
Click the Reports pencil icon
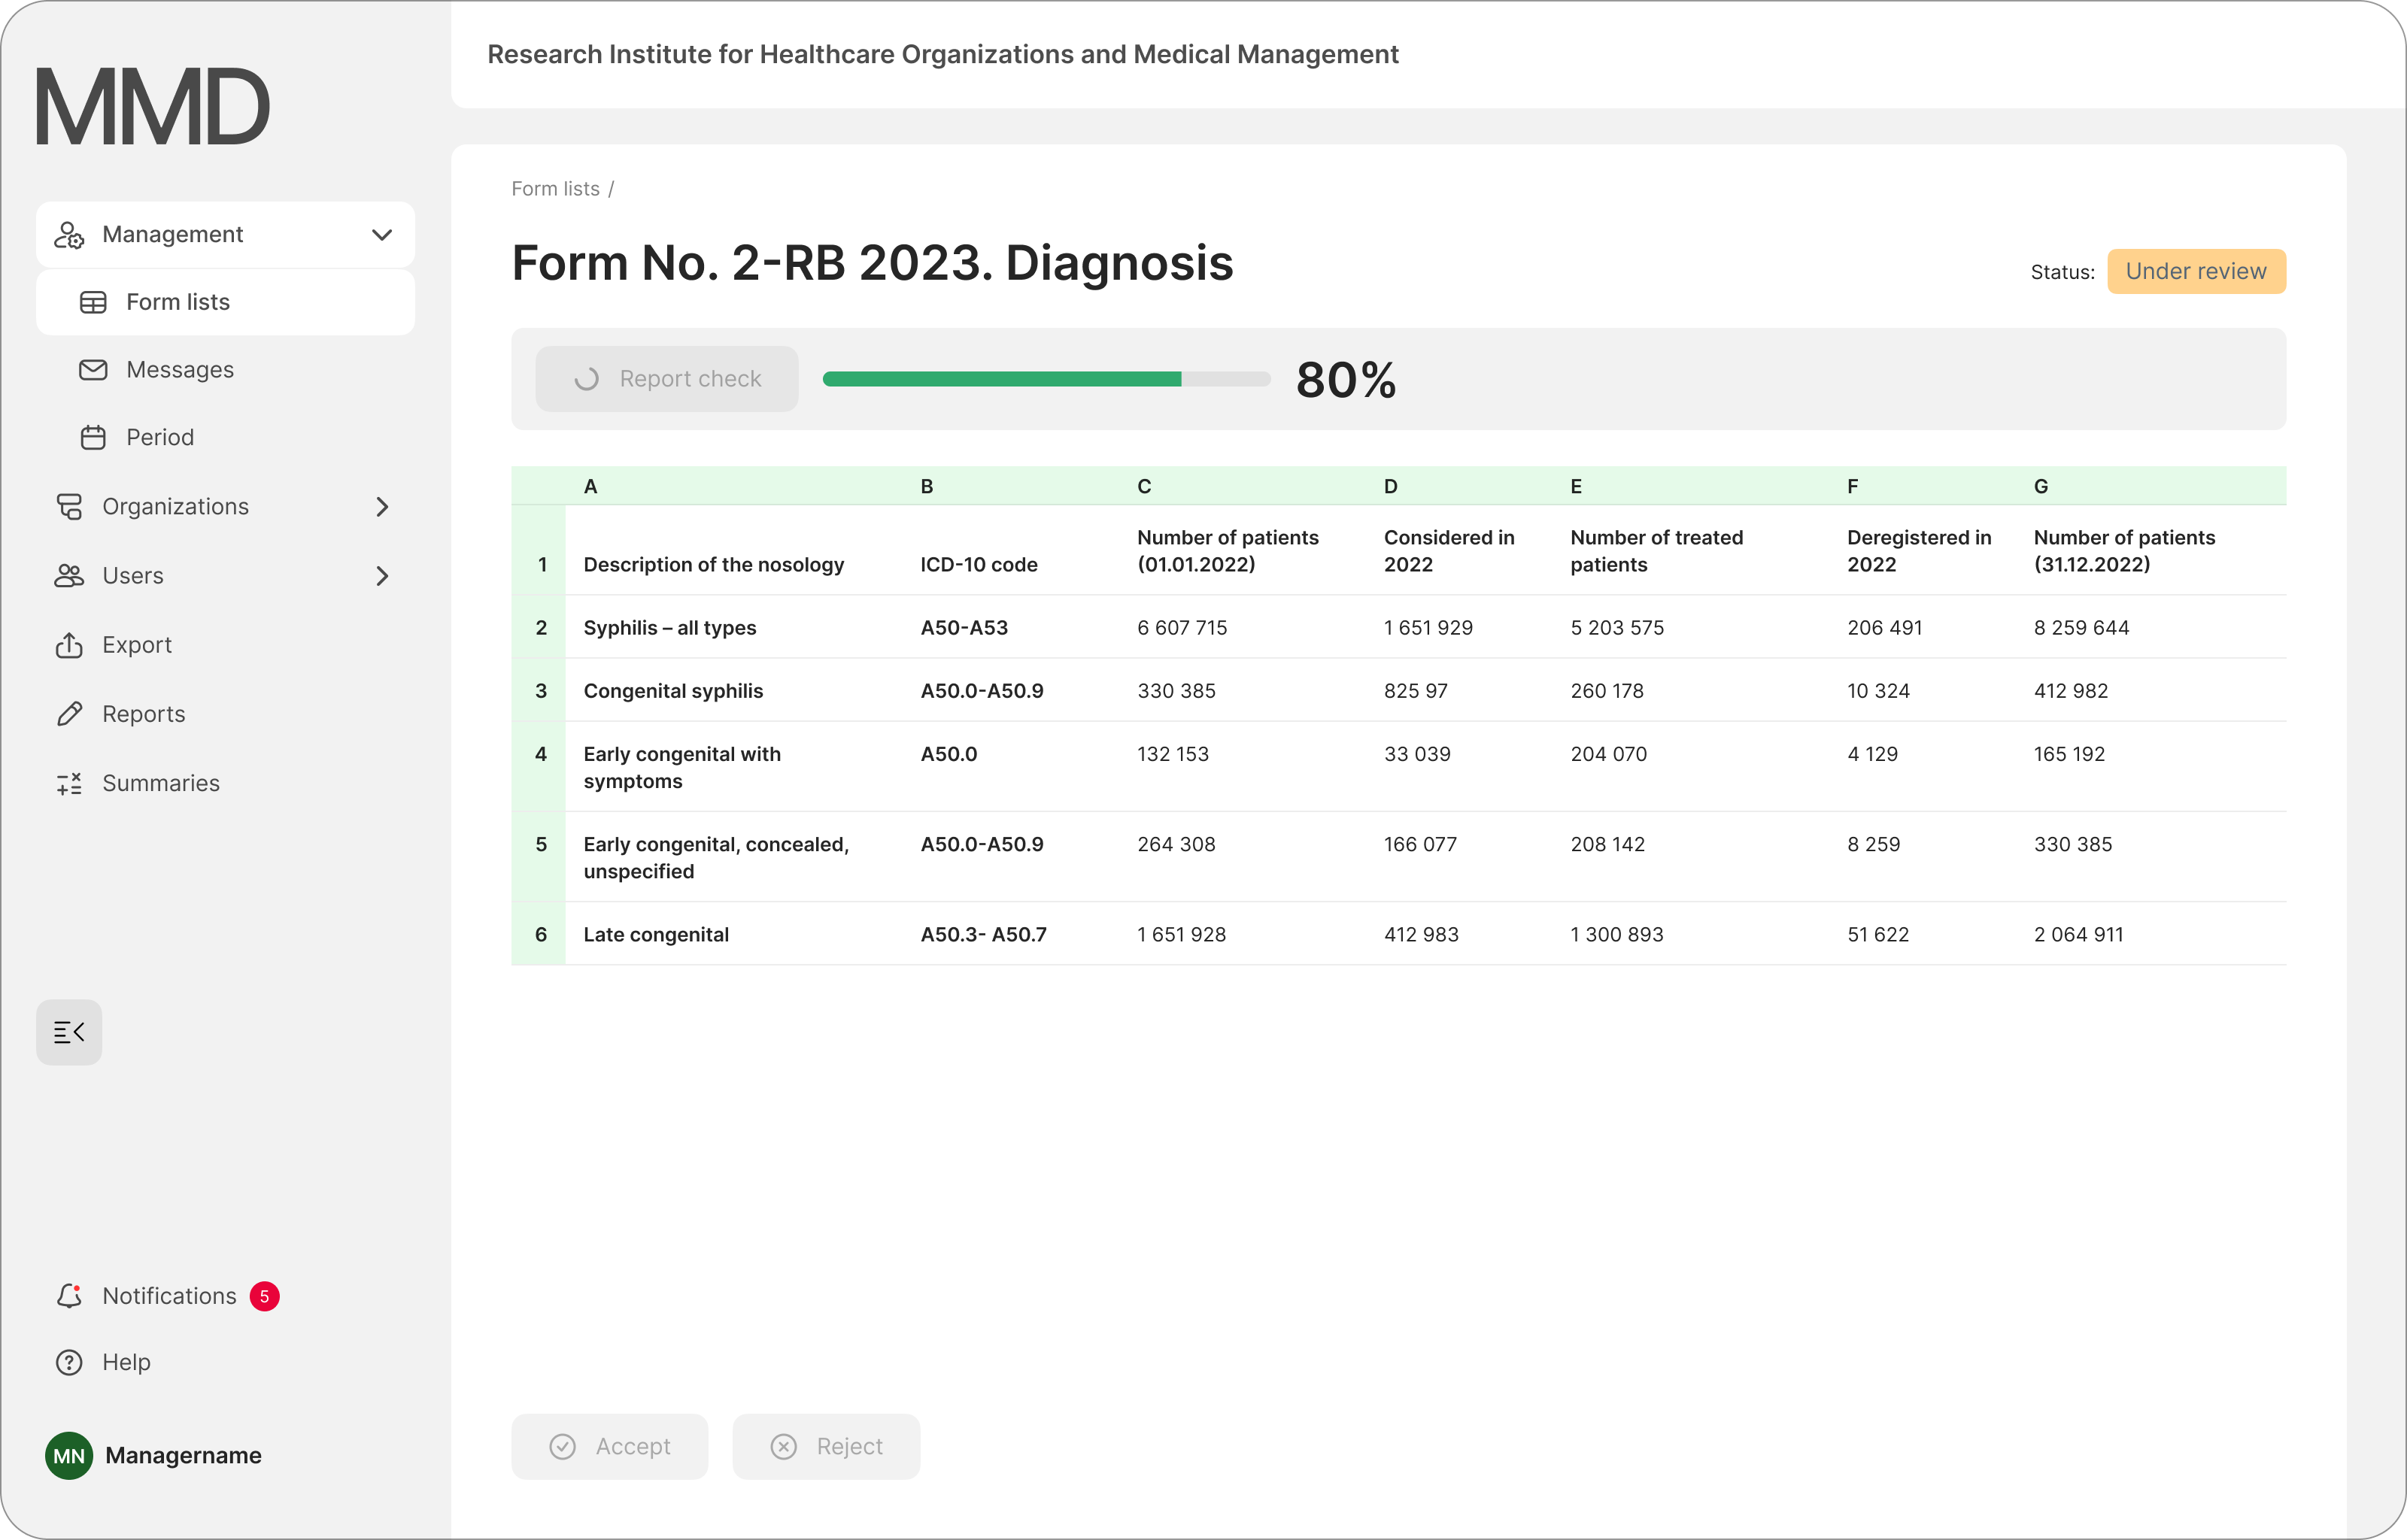[x=69, y=714]
